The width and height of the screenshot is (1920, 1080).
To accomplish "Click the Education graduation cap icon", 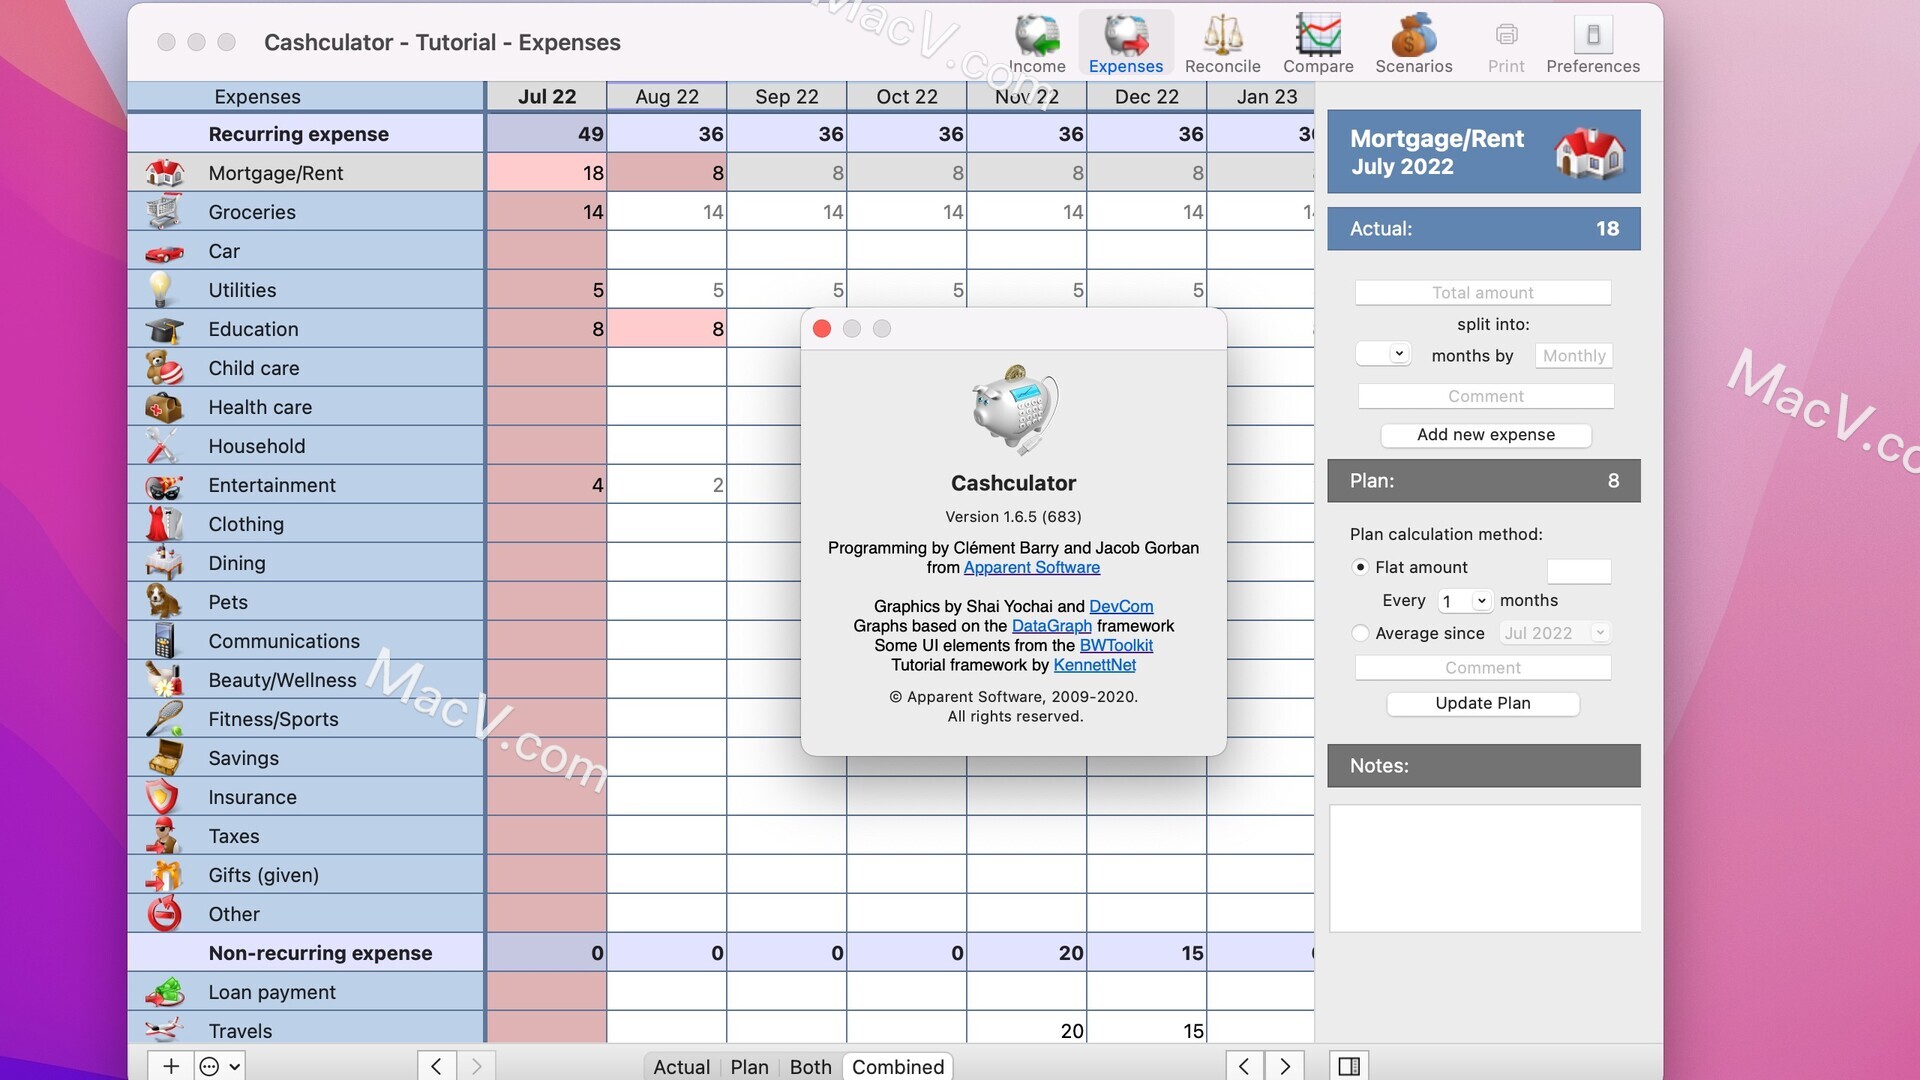I will click(164, 329).
